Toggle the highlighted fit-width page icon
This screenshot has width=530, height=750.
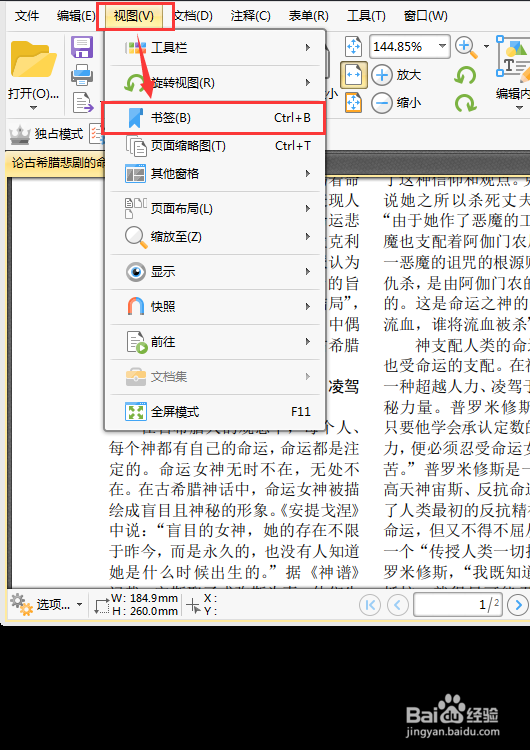tap(353, 75)
